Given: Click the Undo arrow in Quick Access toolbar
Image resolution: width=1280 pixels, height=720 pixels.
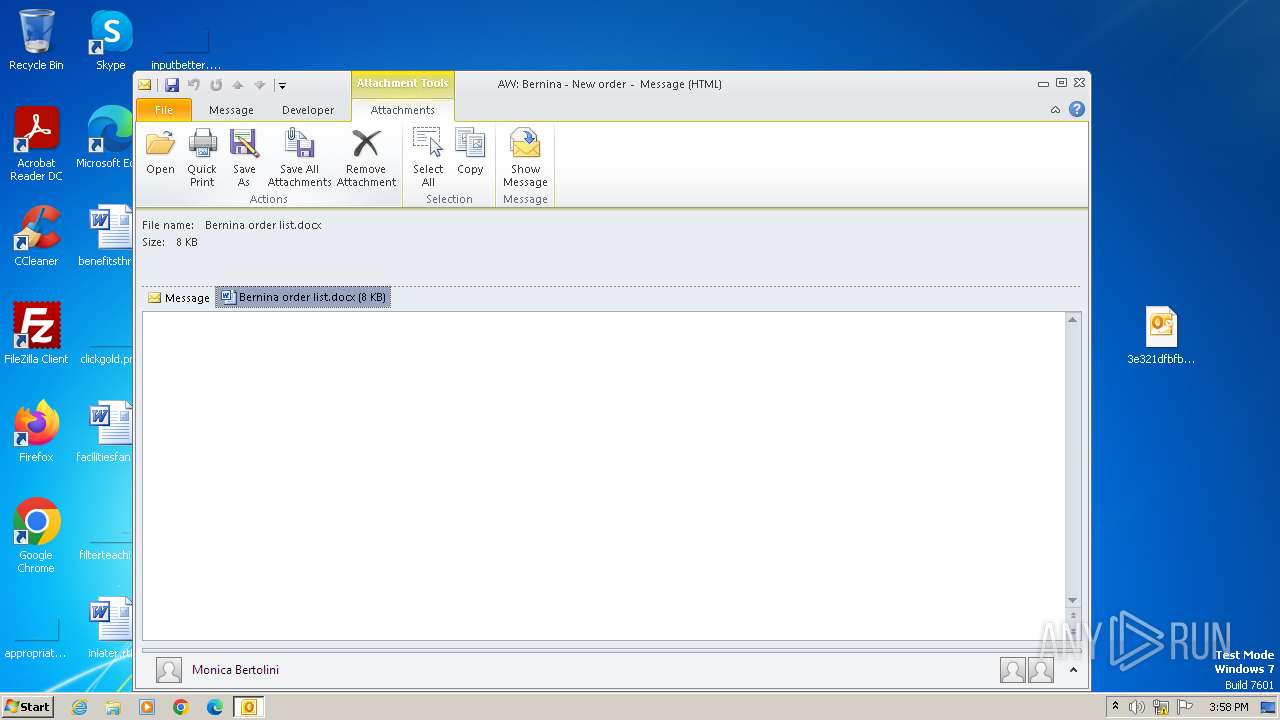Looking at the screenshot, I should tap(194, 85).
